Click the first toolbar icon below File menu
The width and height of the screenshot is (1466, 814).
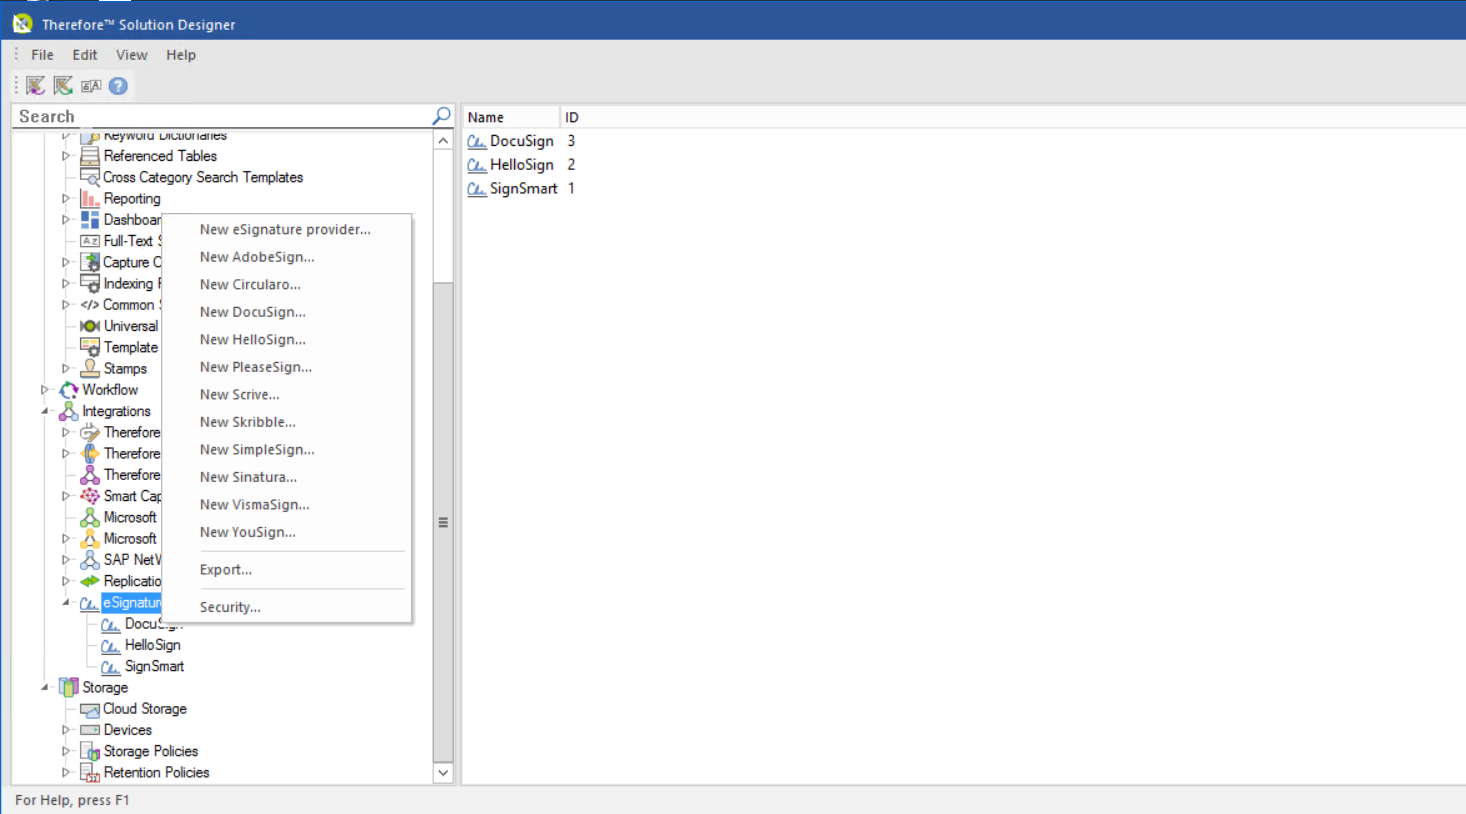pyautogui.click(x=36, y=86)
